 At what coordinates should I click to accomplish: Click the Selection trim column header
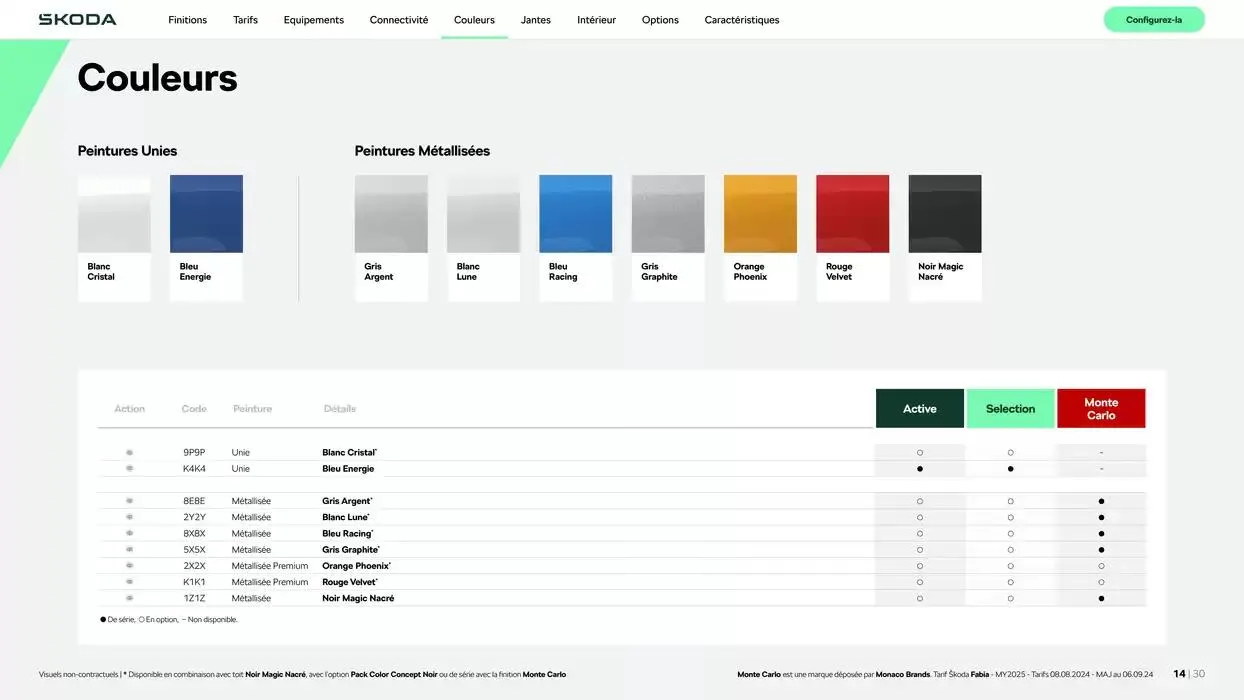click(1010, 409)
